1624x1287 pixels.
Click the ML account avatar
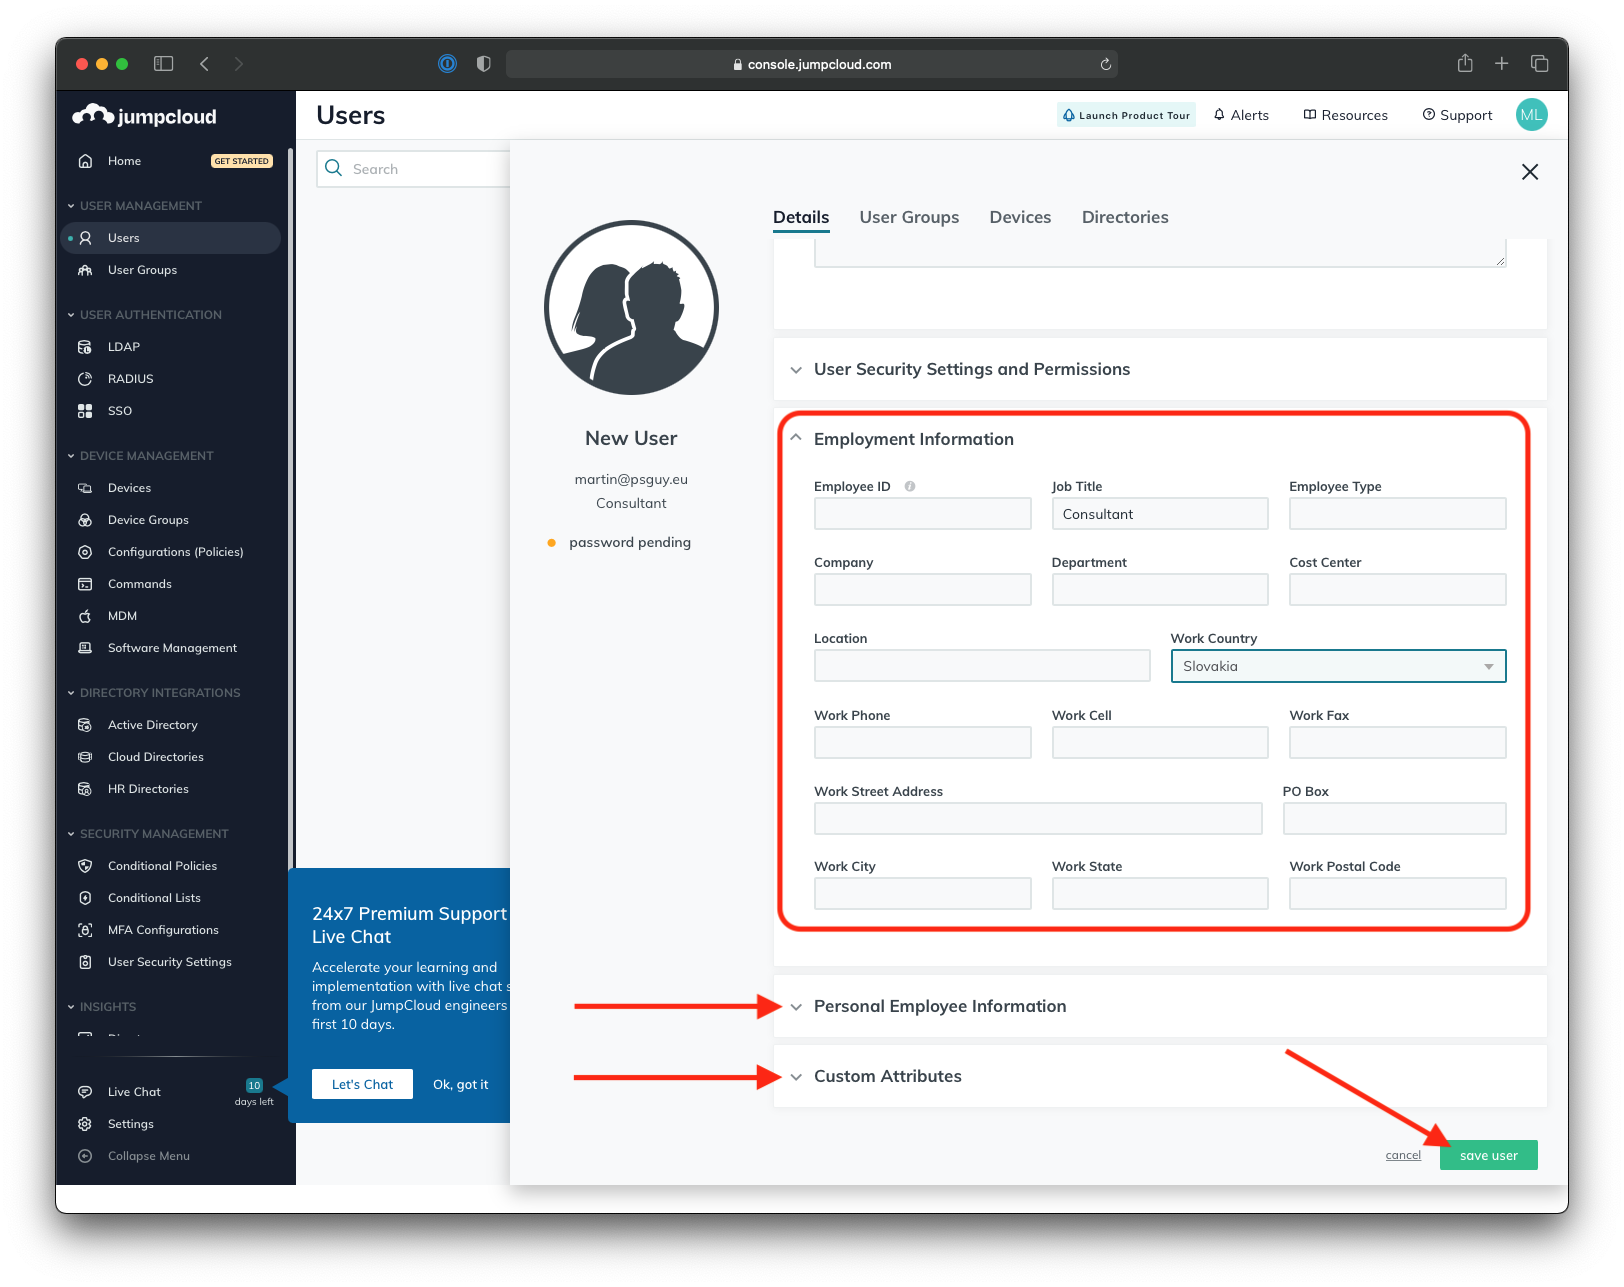(x=1531, y=115)
